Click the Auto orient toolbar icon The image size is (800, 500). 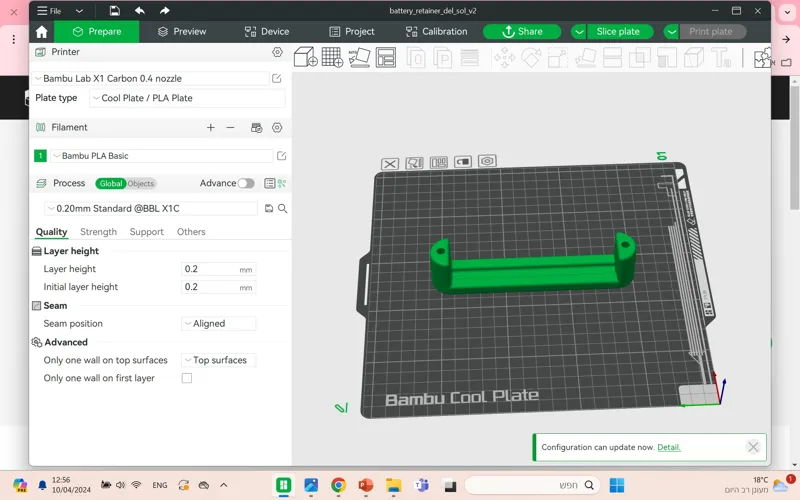359,57
